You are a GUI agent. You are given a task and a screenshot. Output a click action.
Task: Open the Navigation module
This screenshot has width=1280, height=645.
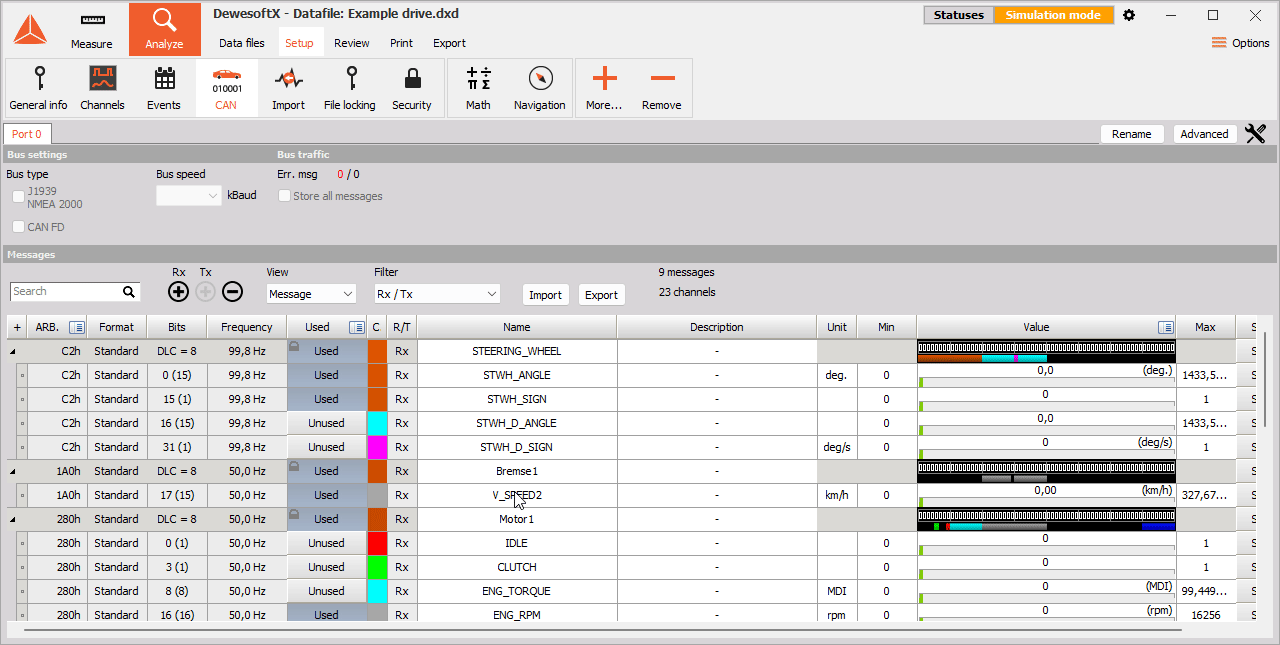pyautogui.click(x=540, y=88)
